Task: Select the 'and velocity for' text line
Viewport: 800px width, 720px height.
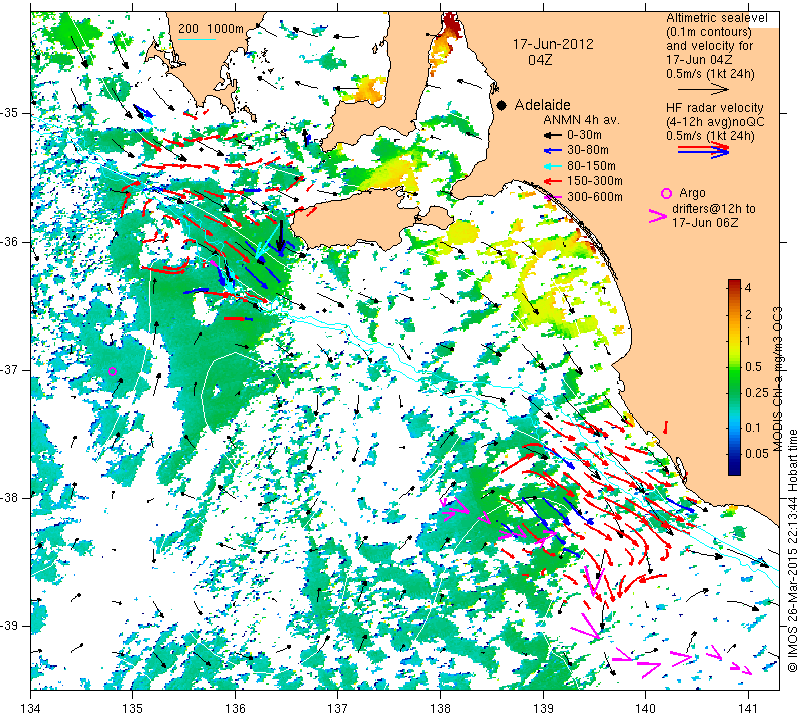Action: pyautogui.click(x=710, y=46)
